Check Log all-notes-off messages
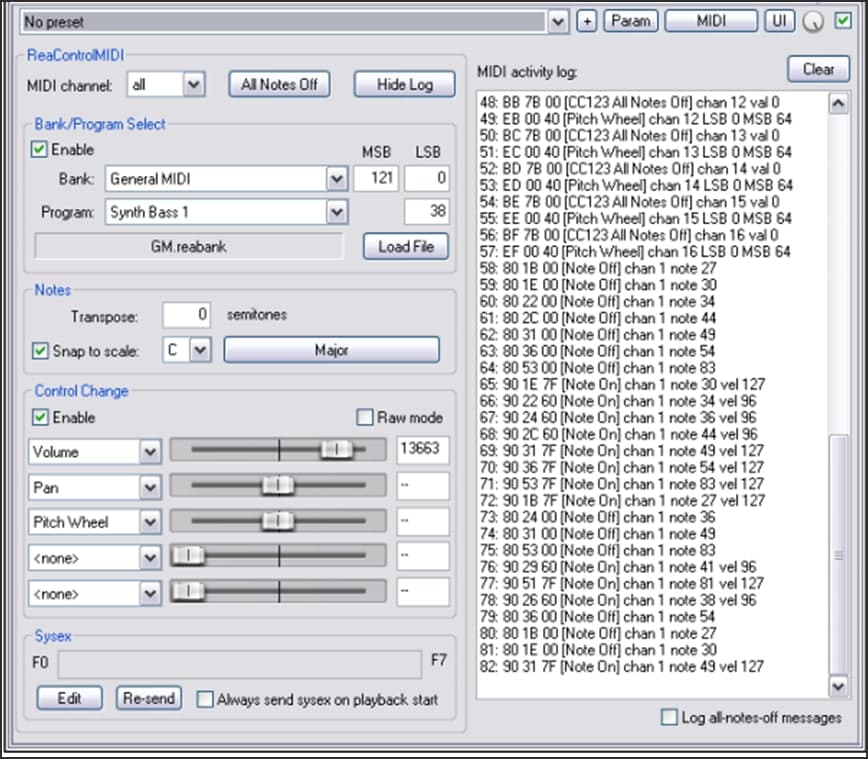This screenshot has width=868, height=759. pos(669,717)
